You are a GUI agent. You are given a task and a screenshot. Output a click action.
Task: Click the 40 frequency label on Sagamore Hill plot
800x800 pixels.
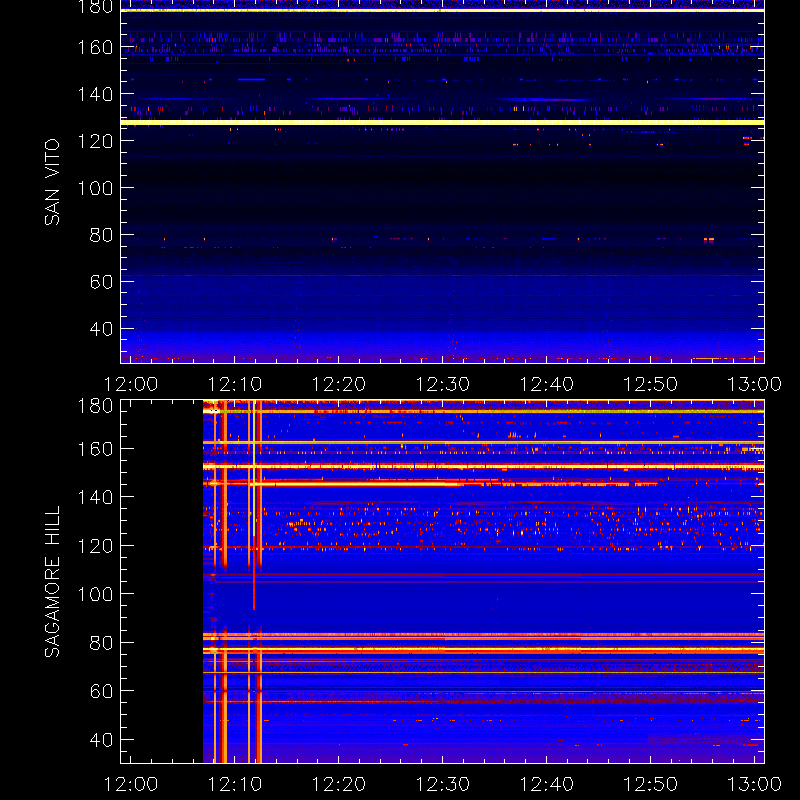101,740
